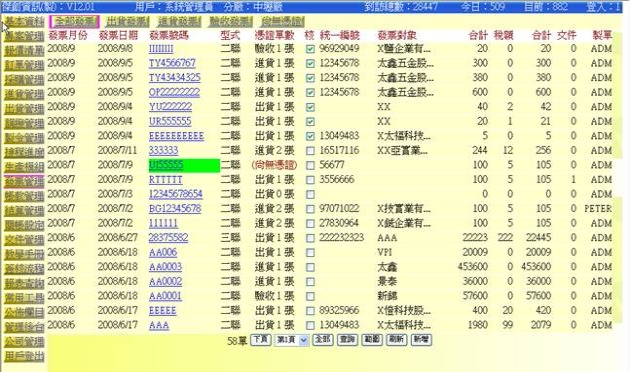Uncheck the verified box for invoice UR555555
Viewport: 630px width, 372px height.
tap(310, 122)
